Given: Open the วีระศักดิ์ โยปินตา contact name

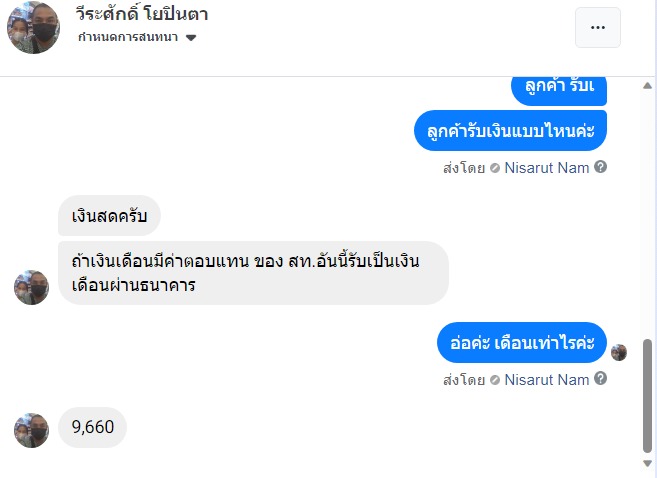Looking at the screenshot, I should [141, 14].
